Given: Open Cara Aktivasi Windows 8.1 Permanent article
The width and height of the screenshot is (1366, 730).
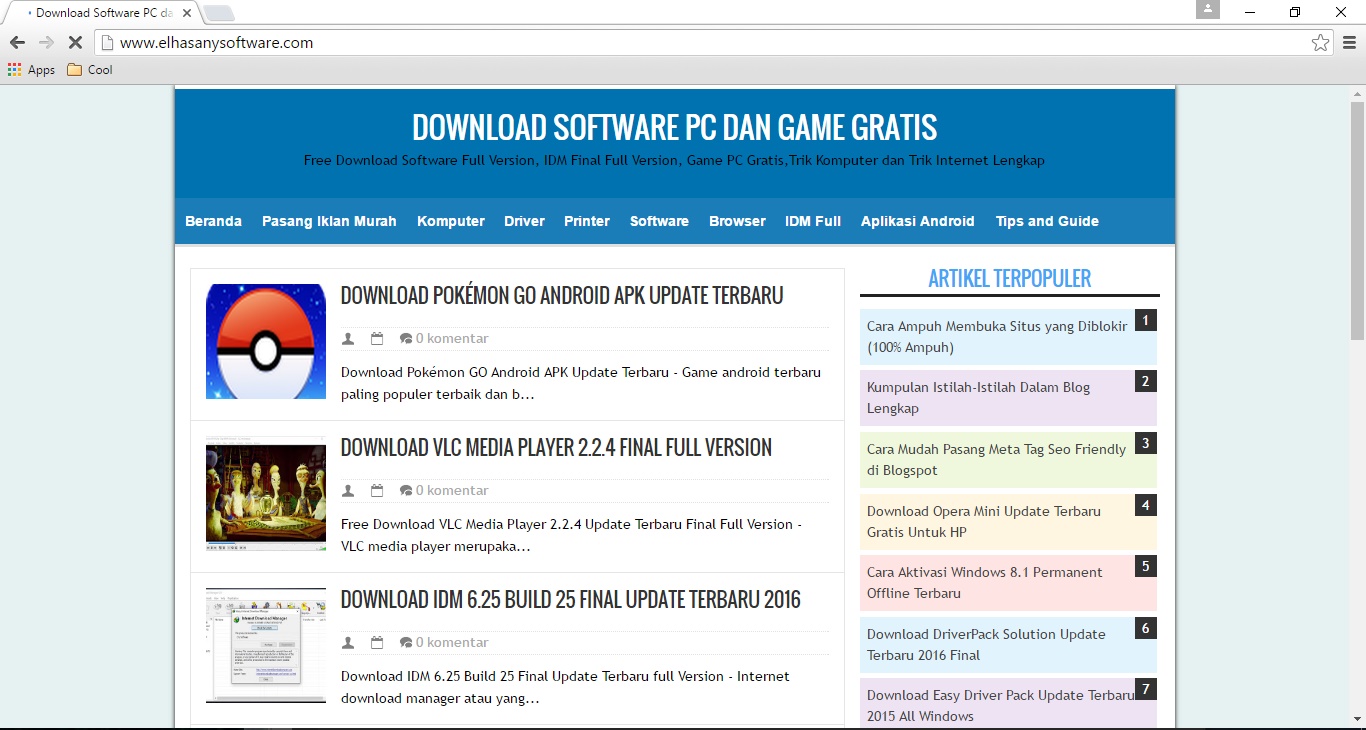Looking at the screenshot, I should (985, 583).
